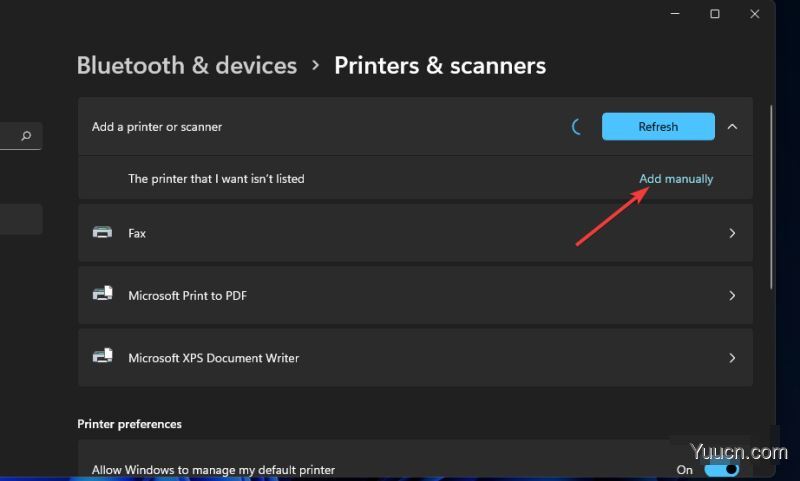
Task: Open Fax details via its chevron arrow
Action: [x=732, y=233]
